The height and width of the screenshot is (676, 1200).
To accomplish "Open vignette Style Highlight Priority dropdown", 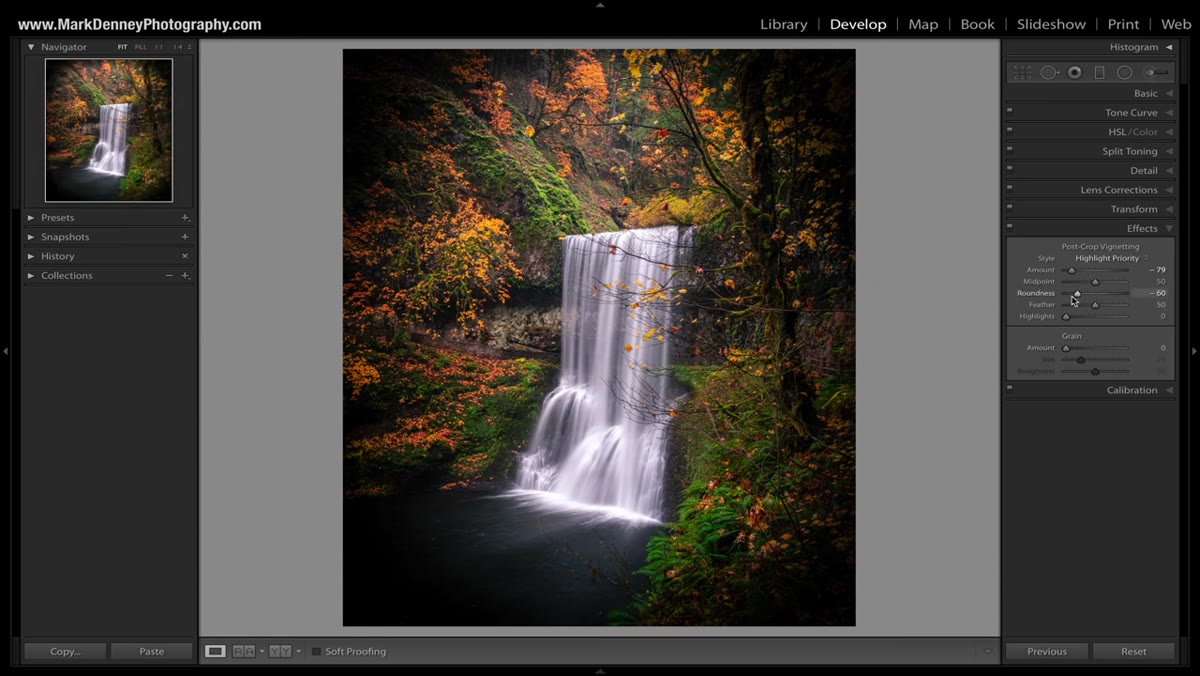I will (x=1111, y=258).
